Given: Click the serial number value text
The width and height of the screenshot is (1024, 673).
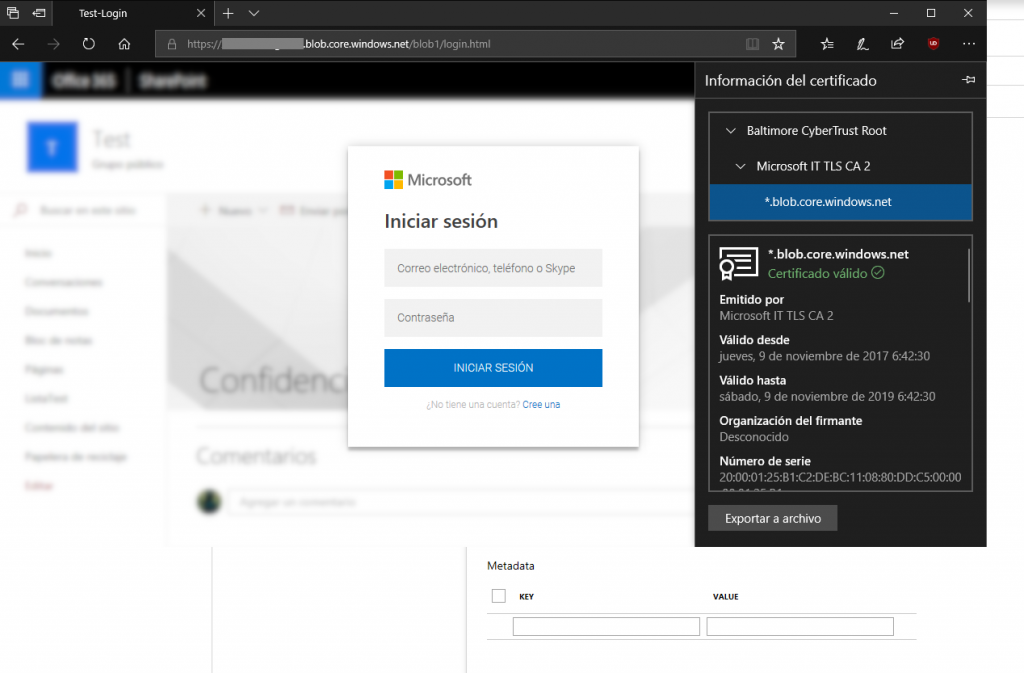Looking at the screenshot, I should tap(840, 477).
